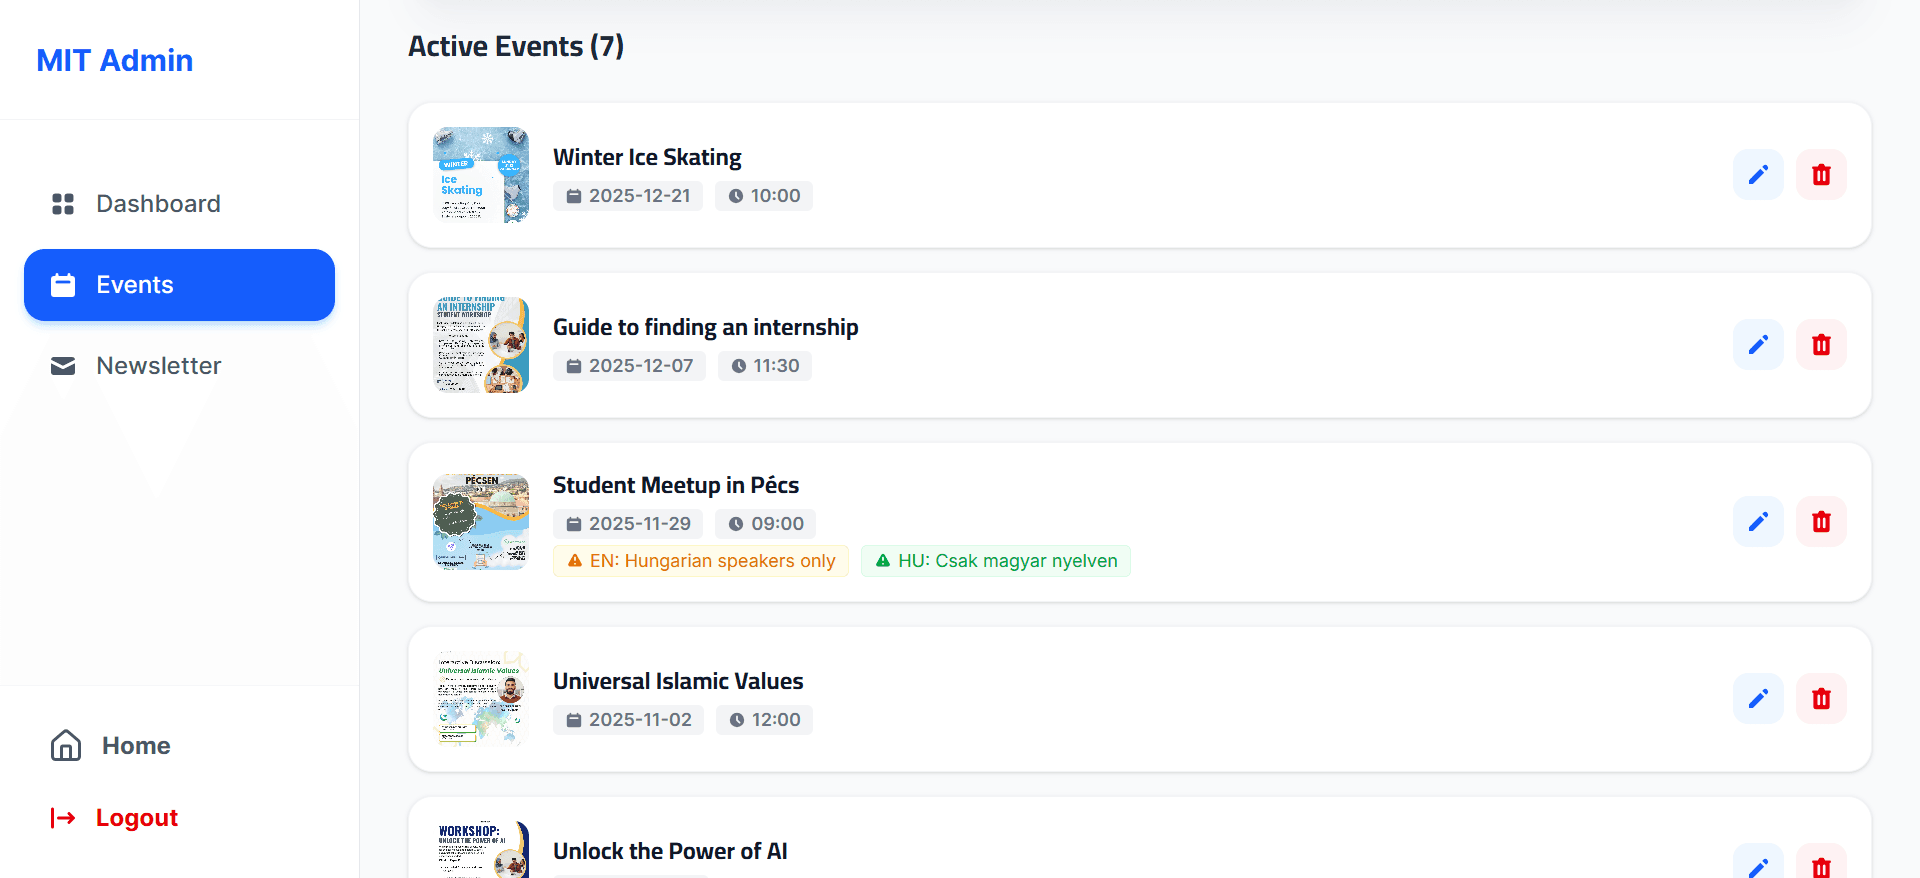
Task: Delete the Unlock the Power of AI event
Action: (1821, 862)
